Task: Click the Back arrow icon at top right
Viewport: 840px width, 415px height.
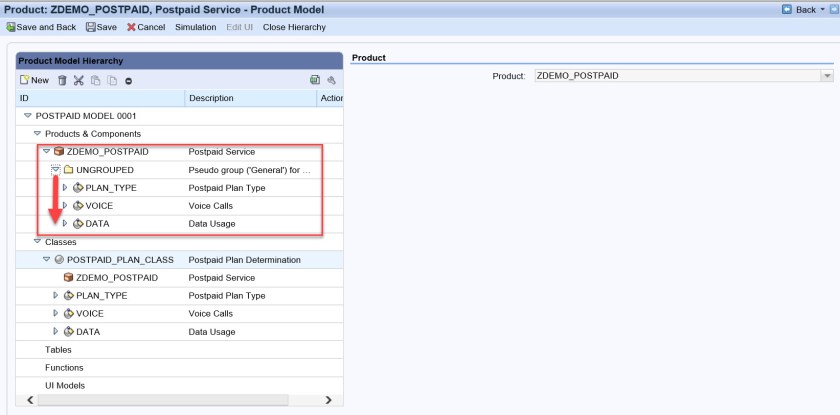Action: [x=787, y=10]
